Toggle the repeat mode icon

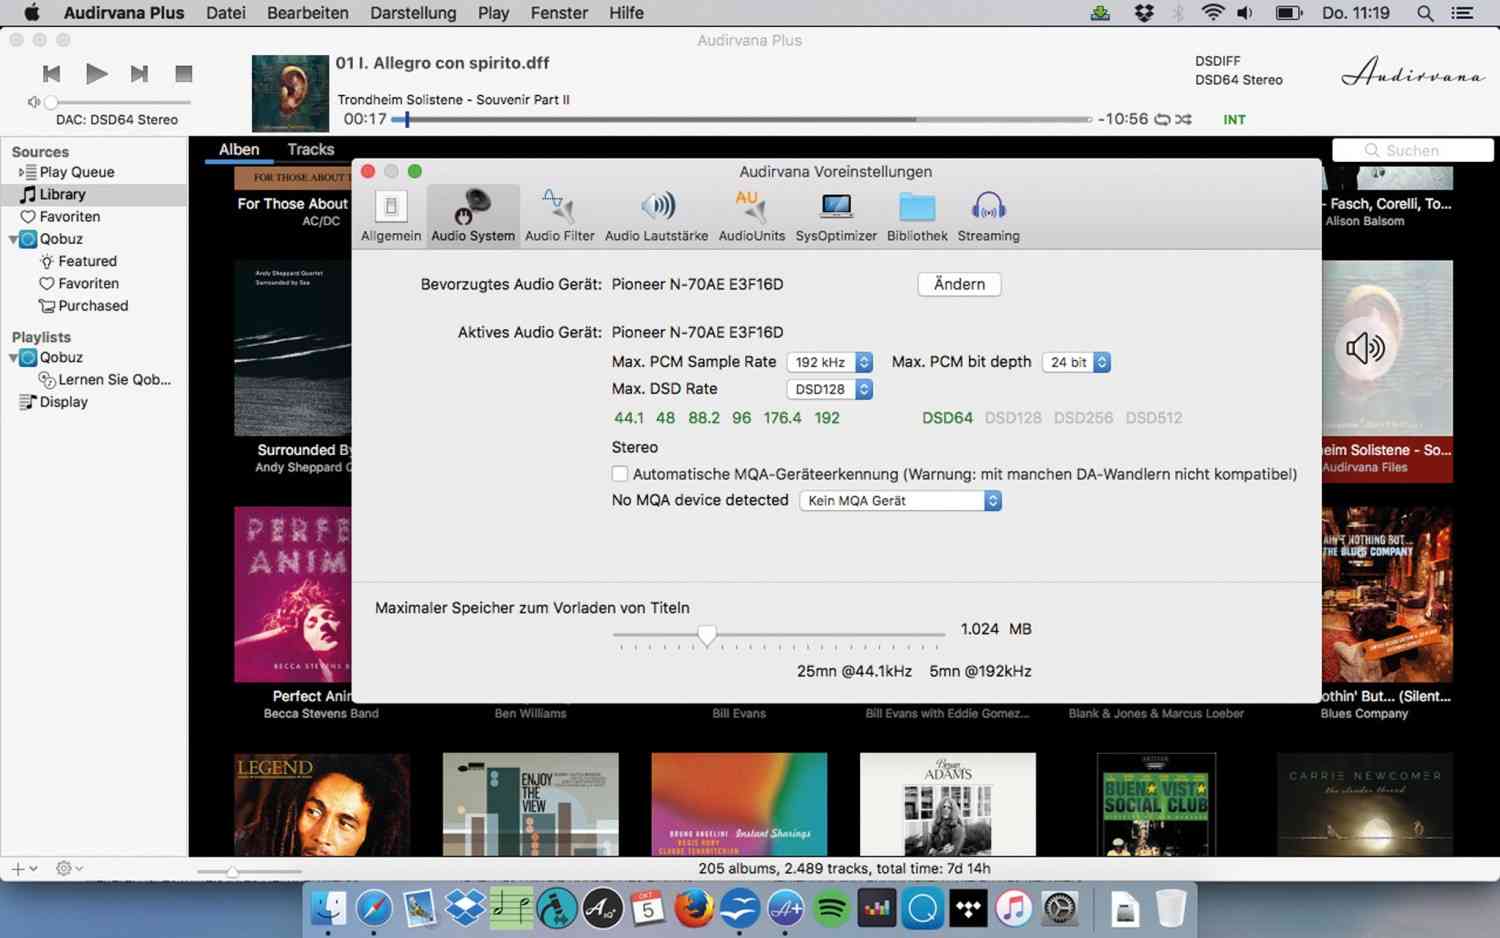(1162, 119)
